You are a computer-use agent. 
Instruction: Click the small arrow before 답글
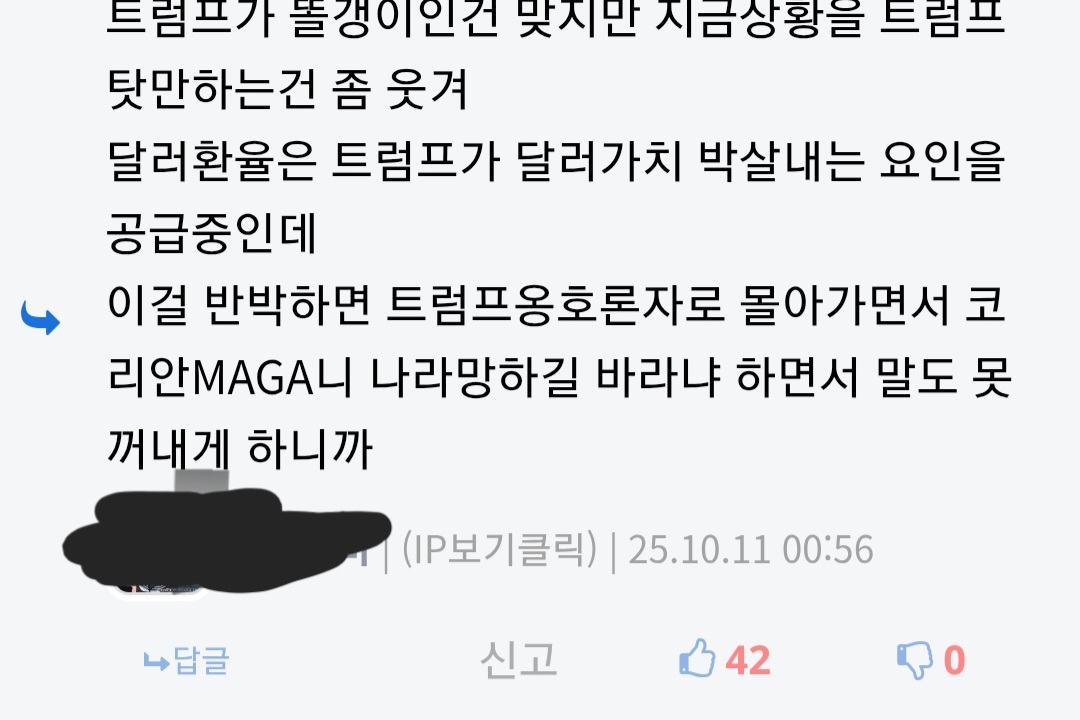coord(156,663)
